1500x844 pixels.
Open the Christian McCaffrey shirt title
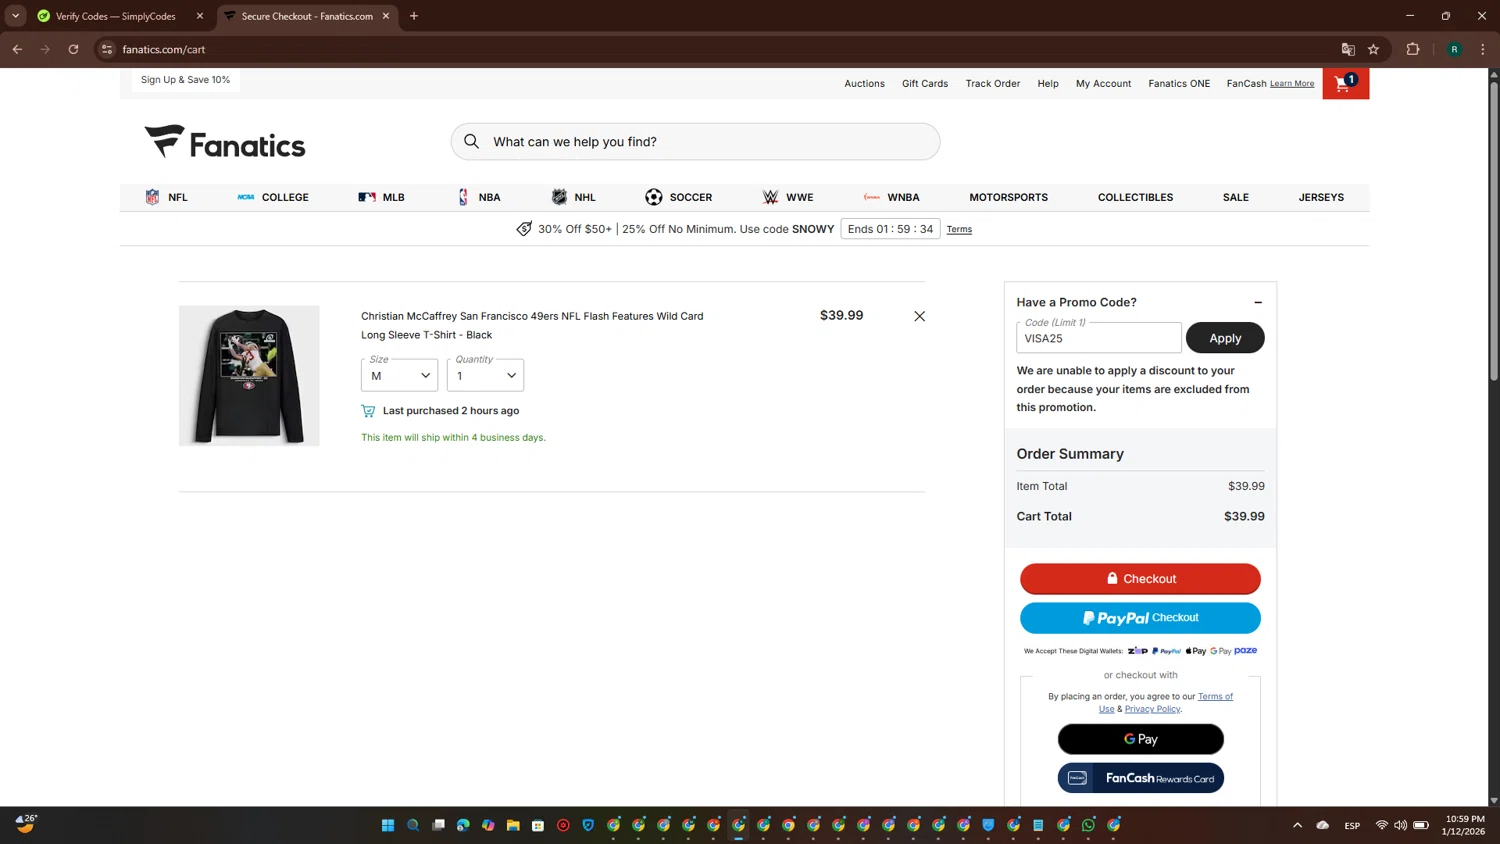coord(532,325)
